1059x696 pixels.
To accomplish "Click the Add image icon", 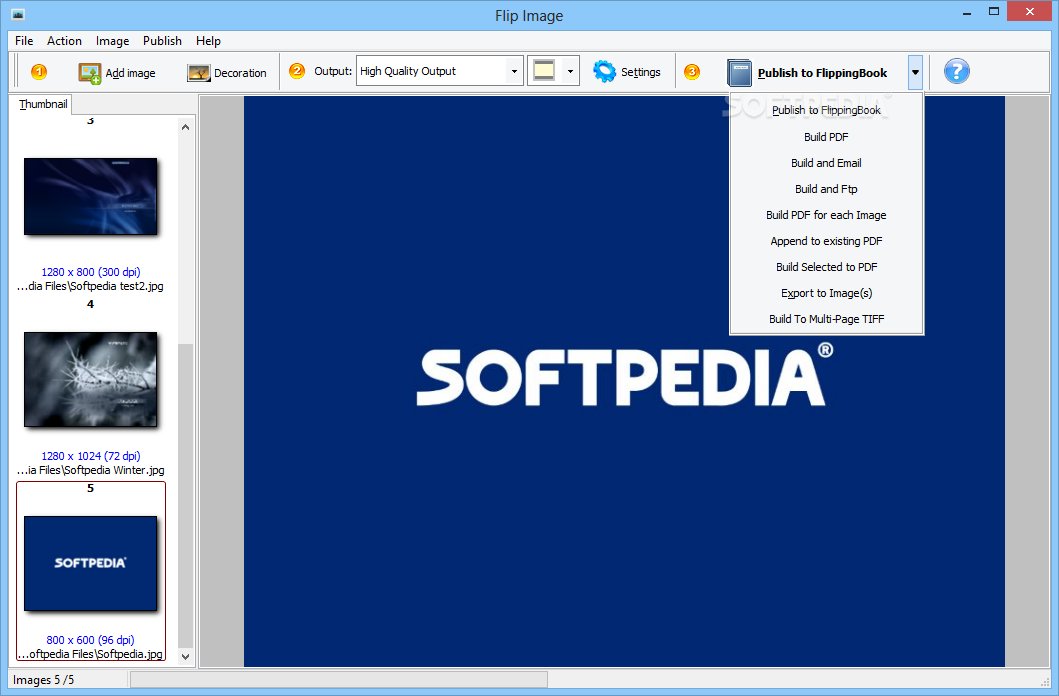I will [x=89, y=73].
